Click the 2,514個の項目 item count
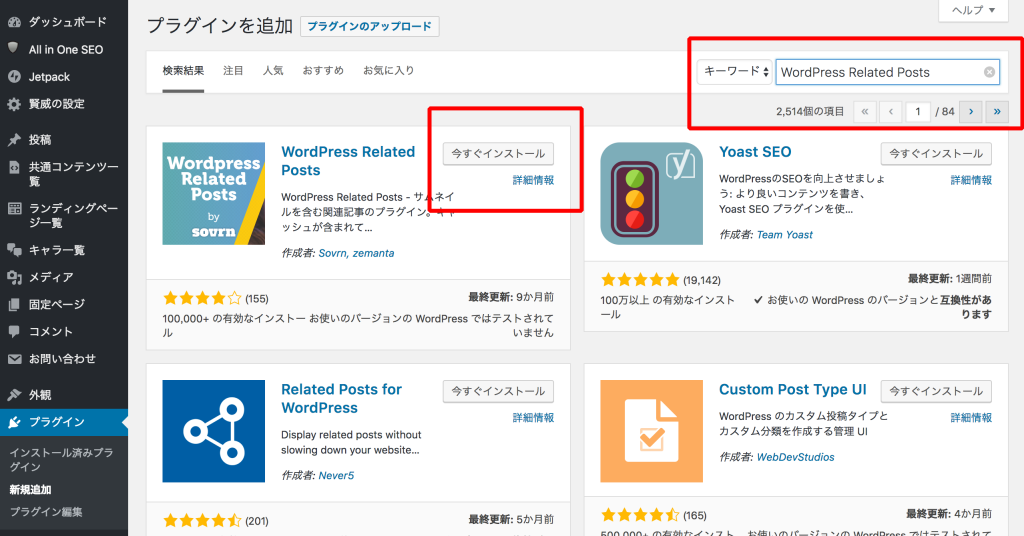The width and height of the screenshot is (1024, 536). pyautogui.click(x=810, y=112)
